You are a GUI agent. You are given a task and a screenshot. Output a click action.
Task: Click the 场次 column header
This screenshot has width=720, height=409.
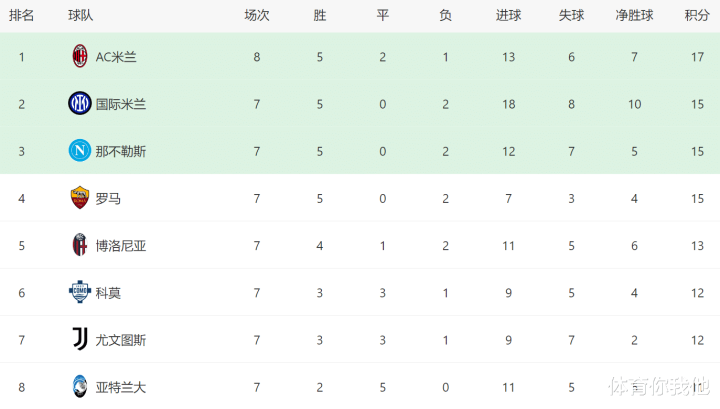[x=257, y=15]
